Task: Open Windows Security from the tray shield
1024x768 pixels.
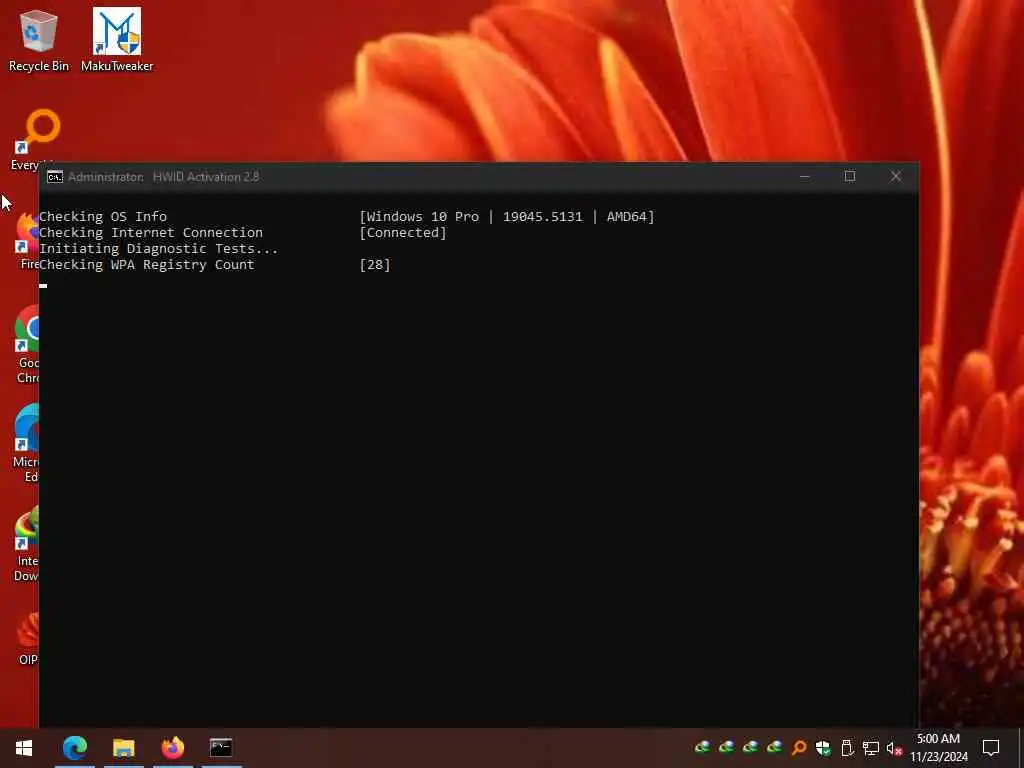Action: [823, 748]
